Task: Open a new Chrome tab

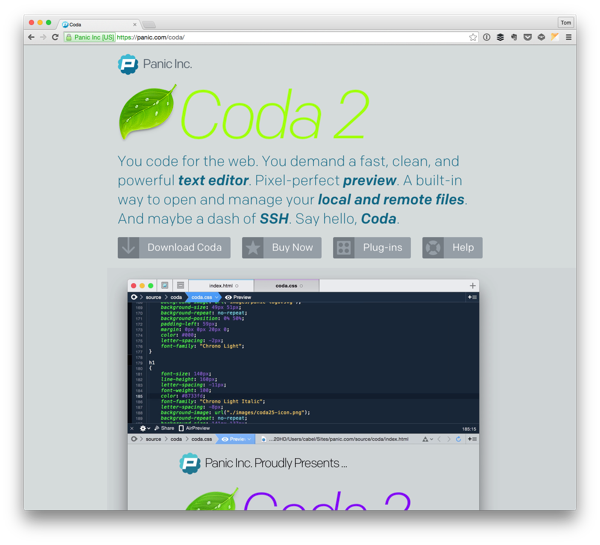Action: tap(149, 23)
